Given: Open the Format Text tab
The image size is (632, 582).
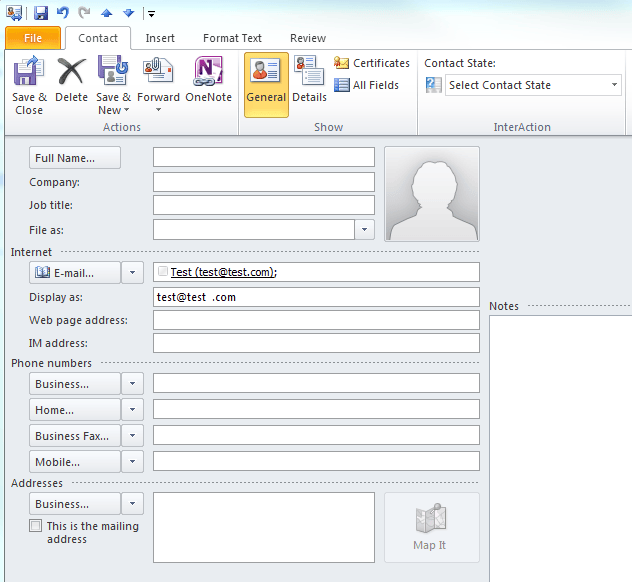Looking at the screenshot, I should point(232,38).
